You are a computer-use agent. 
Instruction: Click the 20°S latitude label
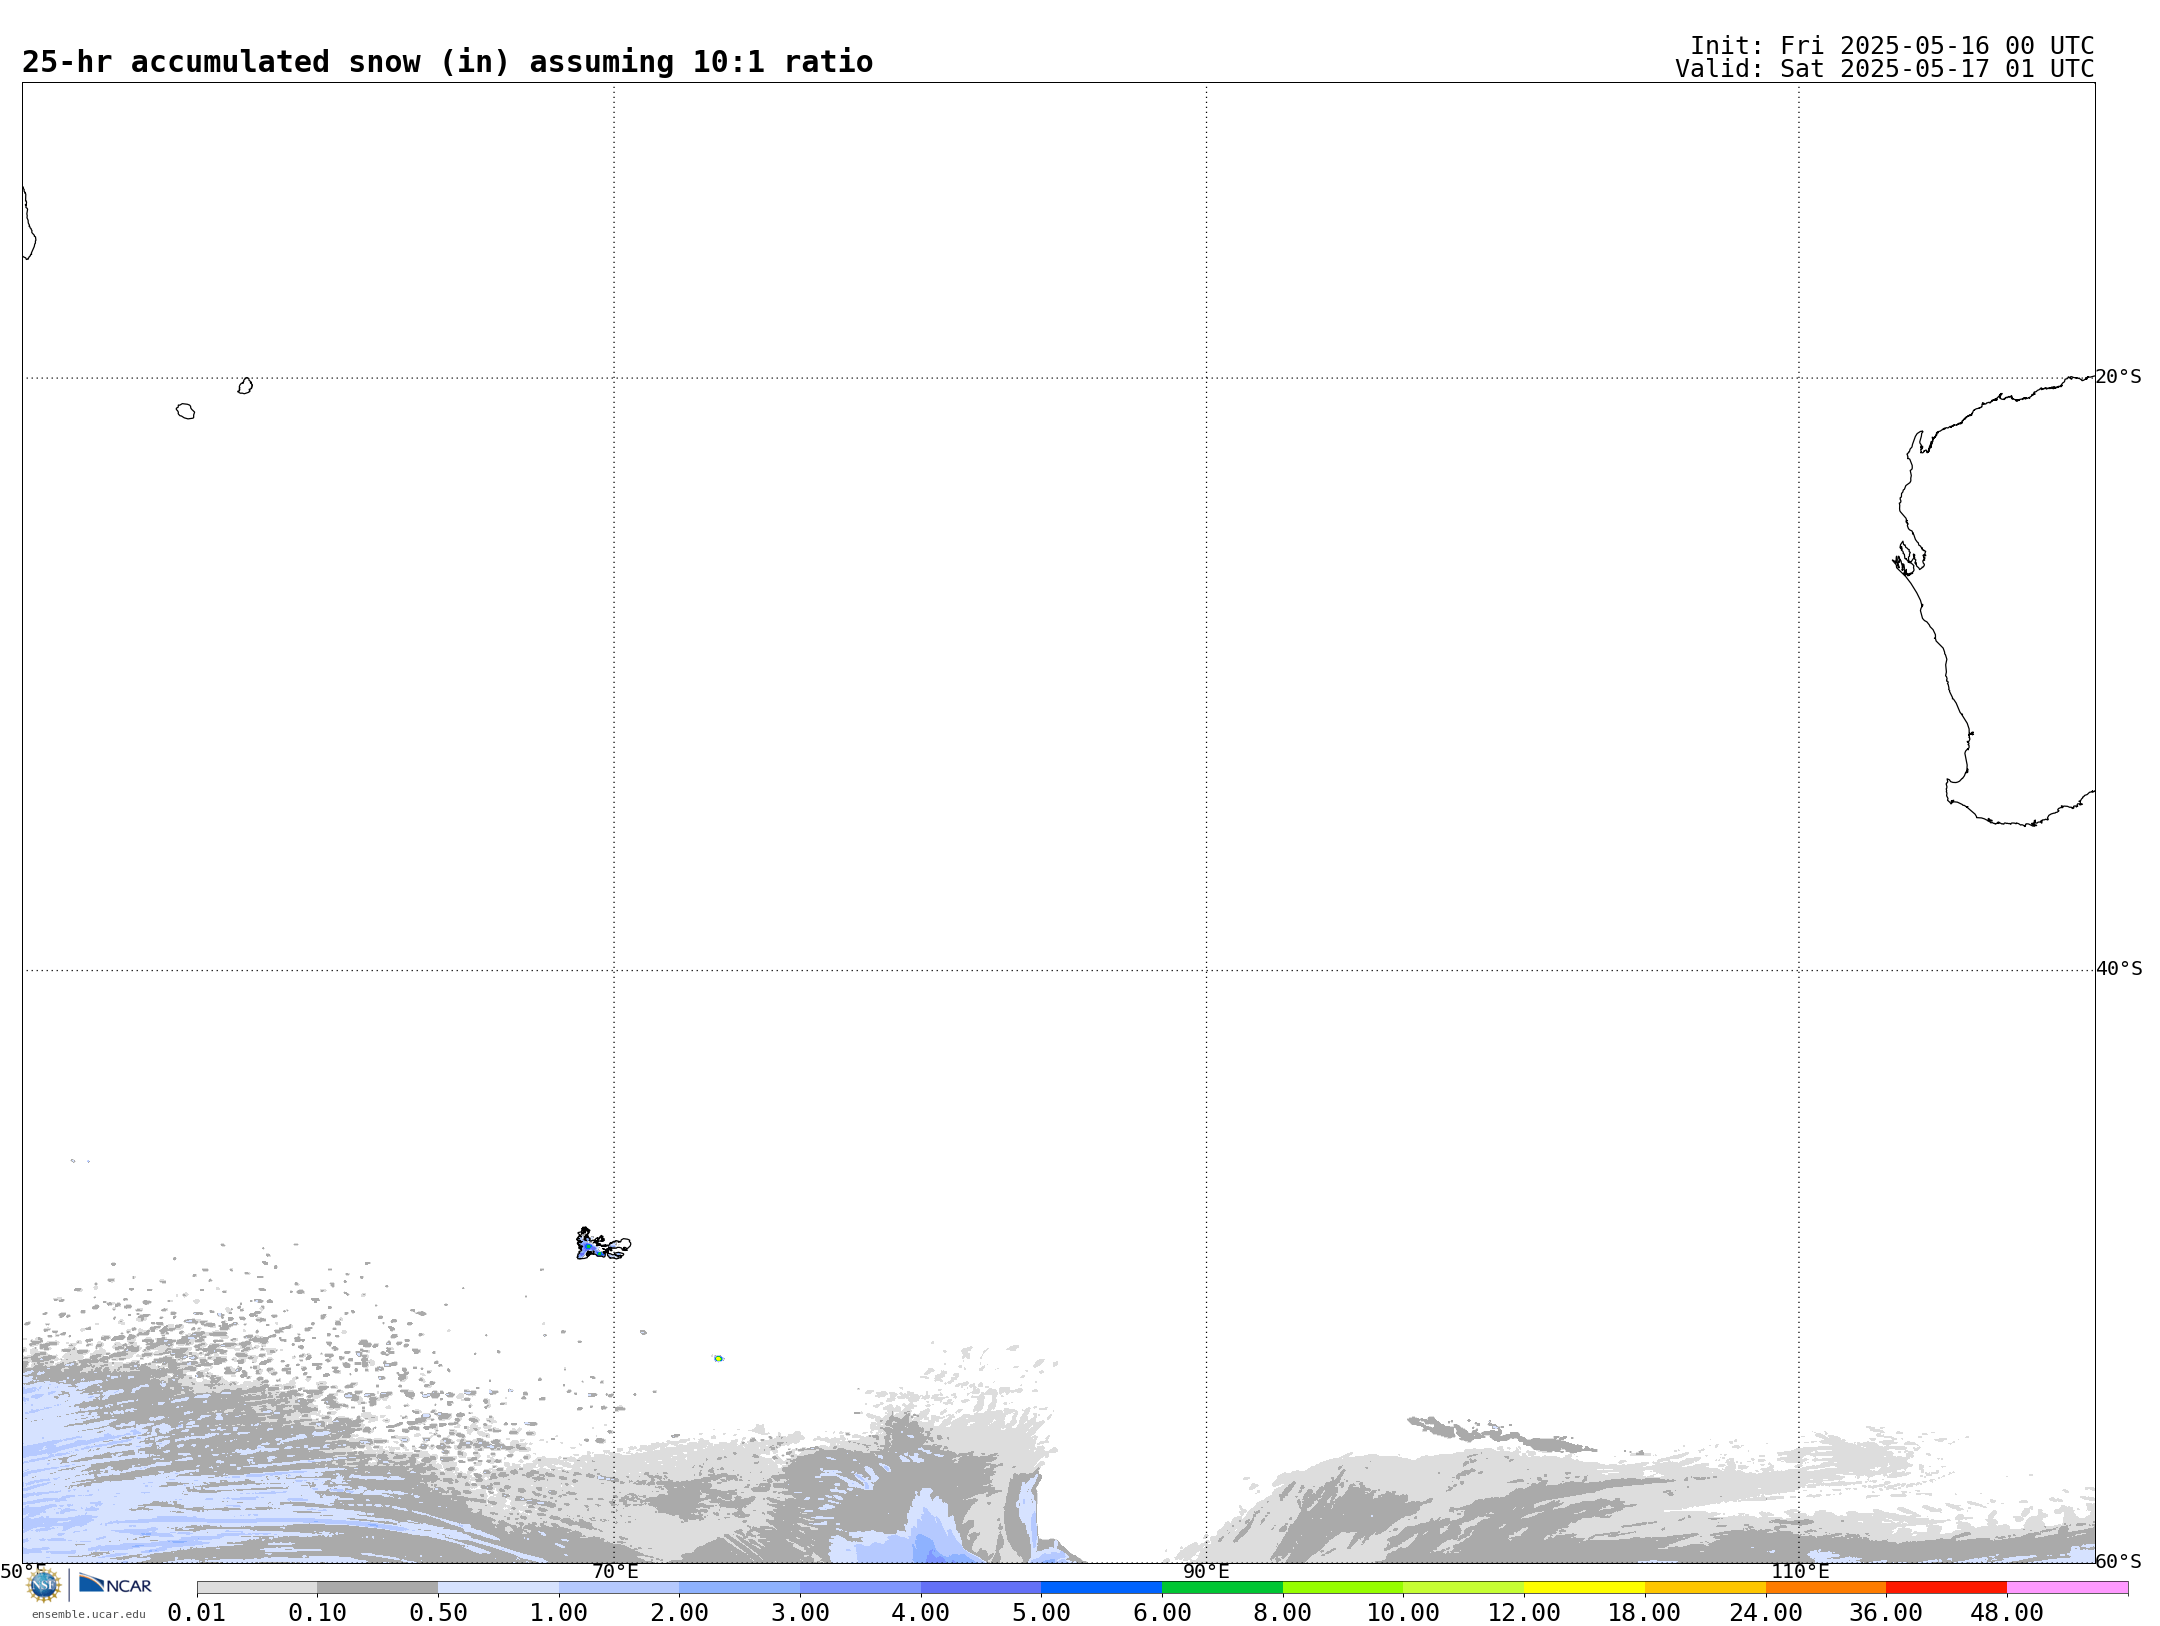pos(2118,377)
